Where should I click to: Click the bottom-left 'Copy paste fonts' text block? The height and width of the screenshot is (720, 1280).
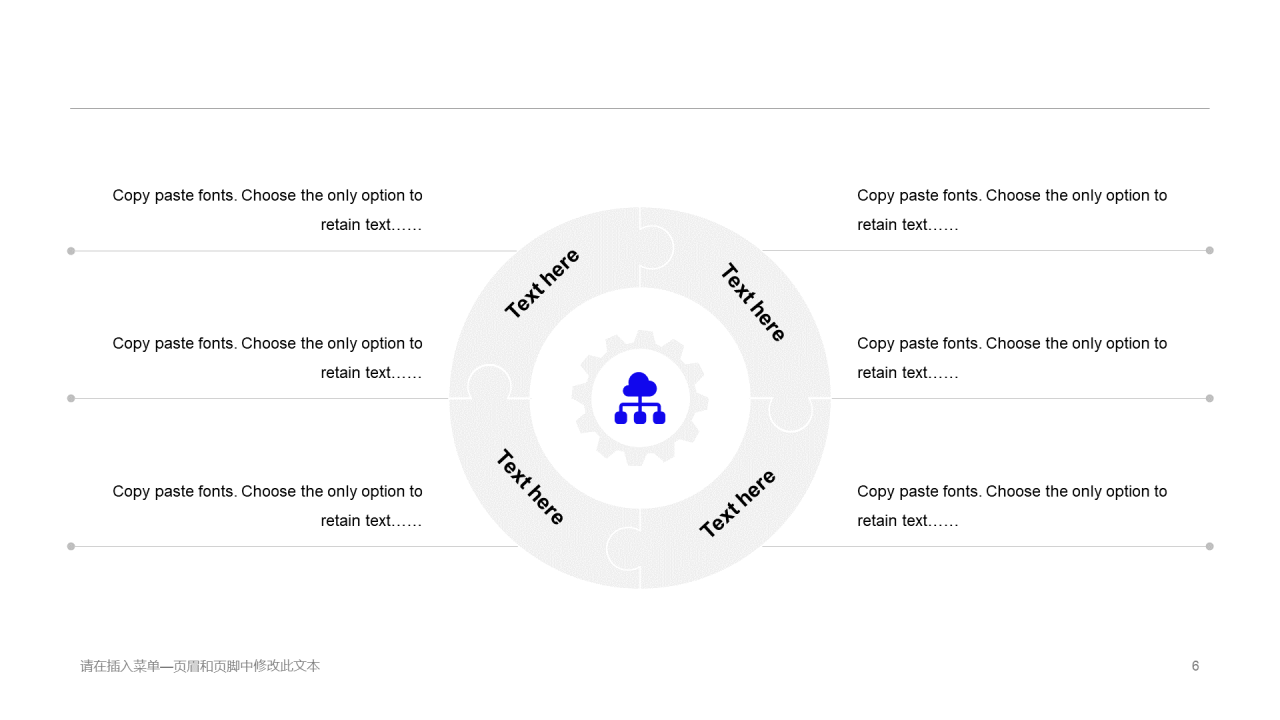coord(267,506)
